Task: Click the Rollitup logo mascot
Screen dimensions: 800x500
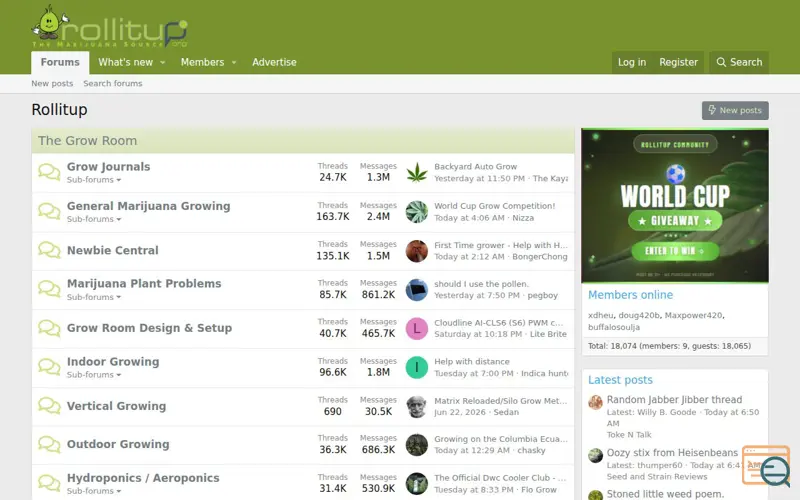Action: (x=49, y=23)
